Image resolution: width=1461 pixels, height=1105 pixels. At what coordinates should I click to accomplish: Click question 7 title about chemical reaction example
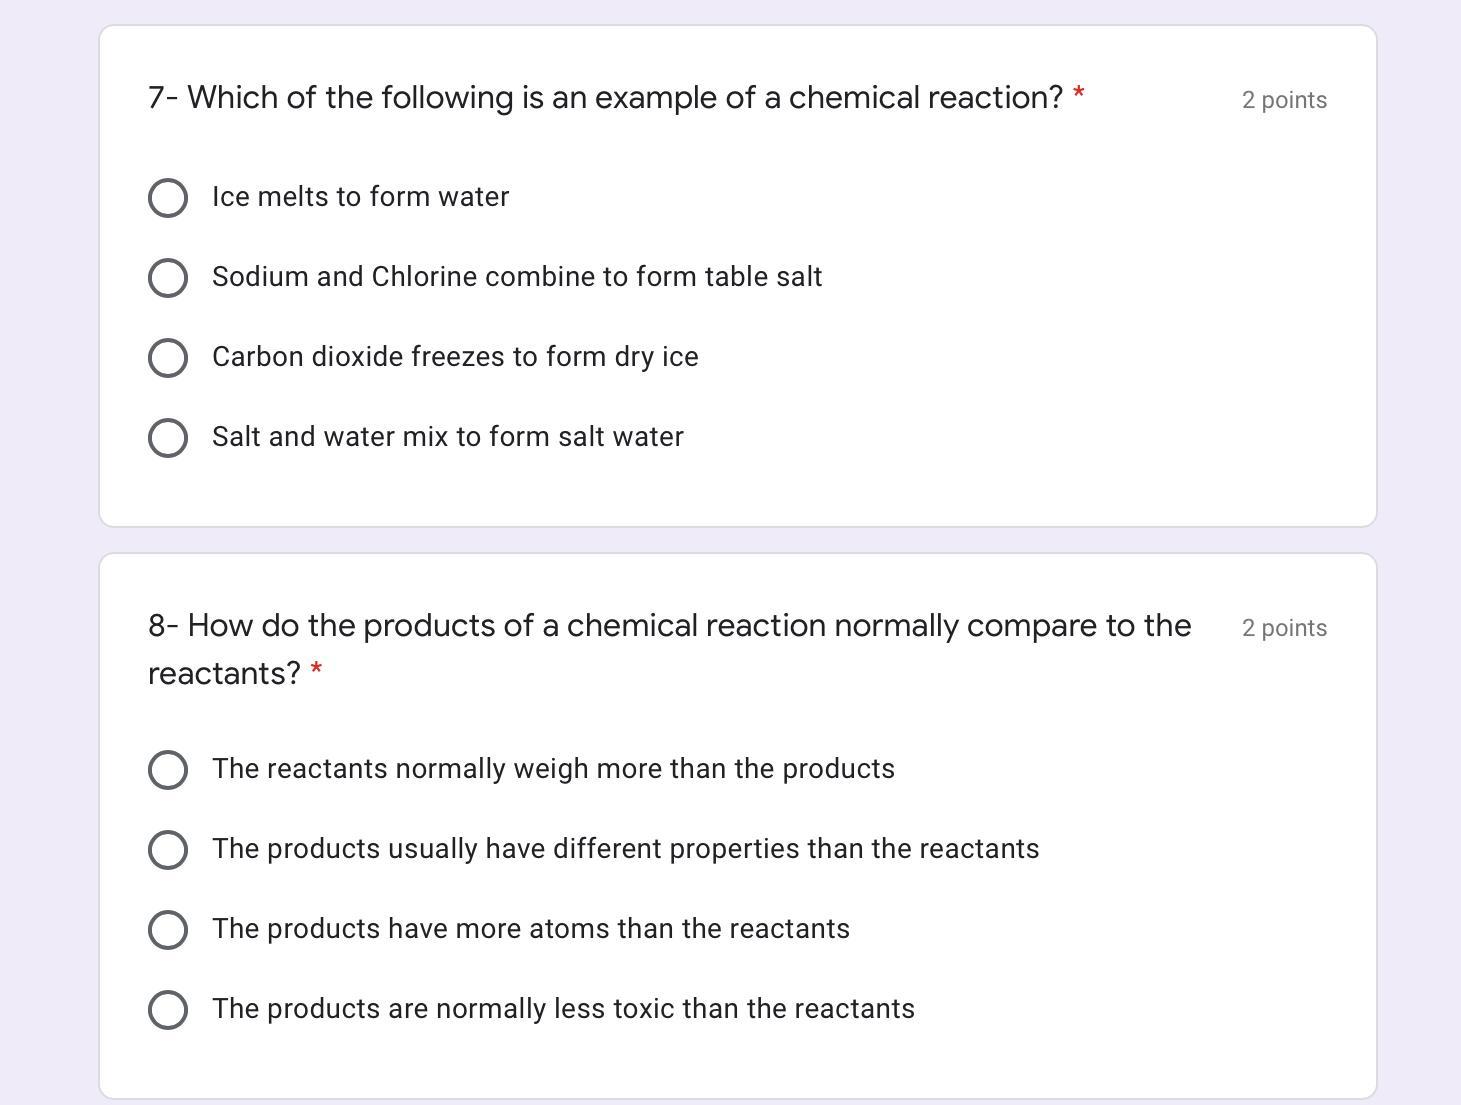[x=605, y=98]
